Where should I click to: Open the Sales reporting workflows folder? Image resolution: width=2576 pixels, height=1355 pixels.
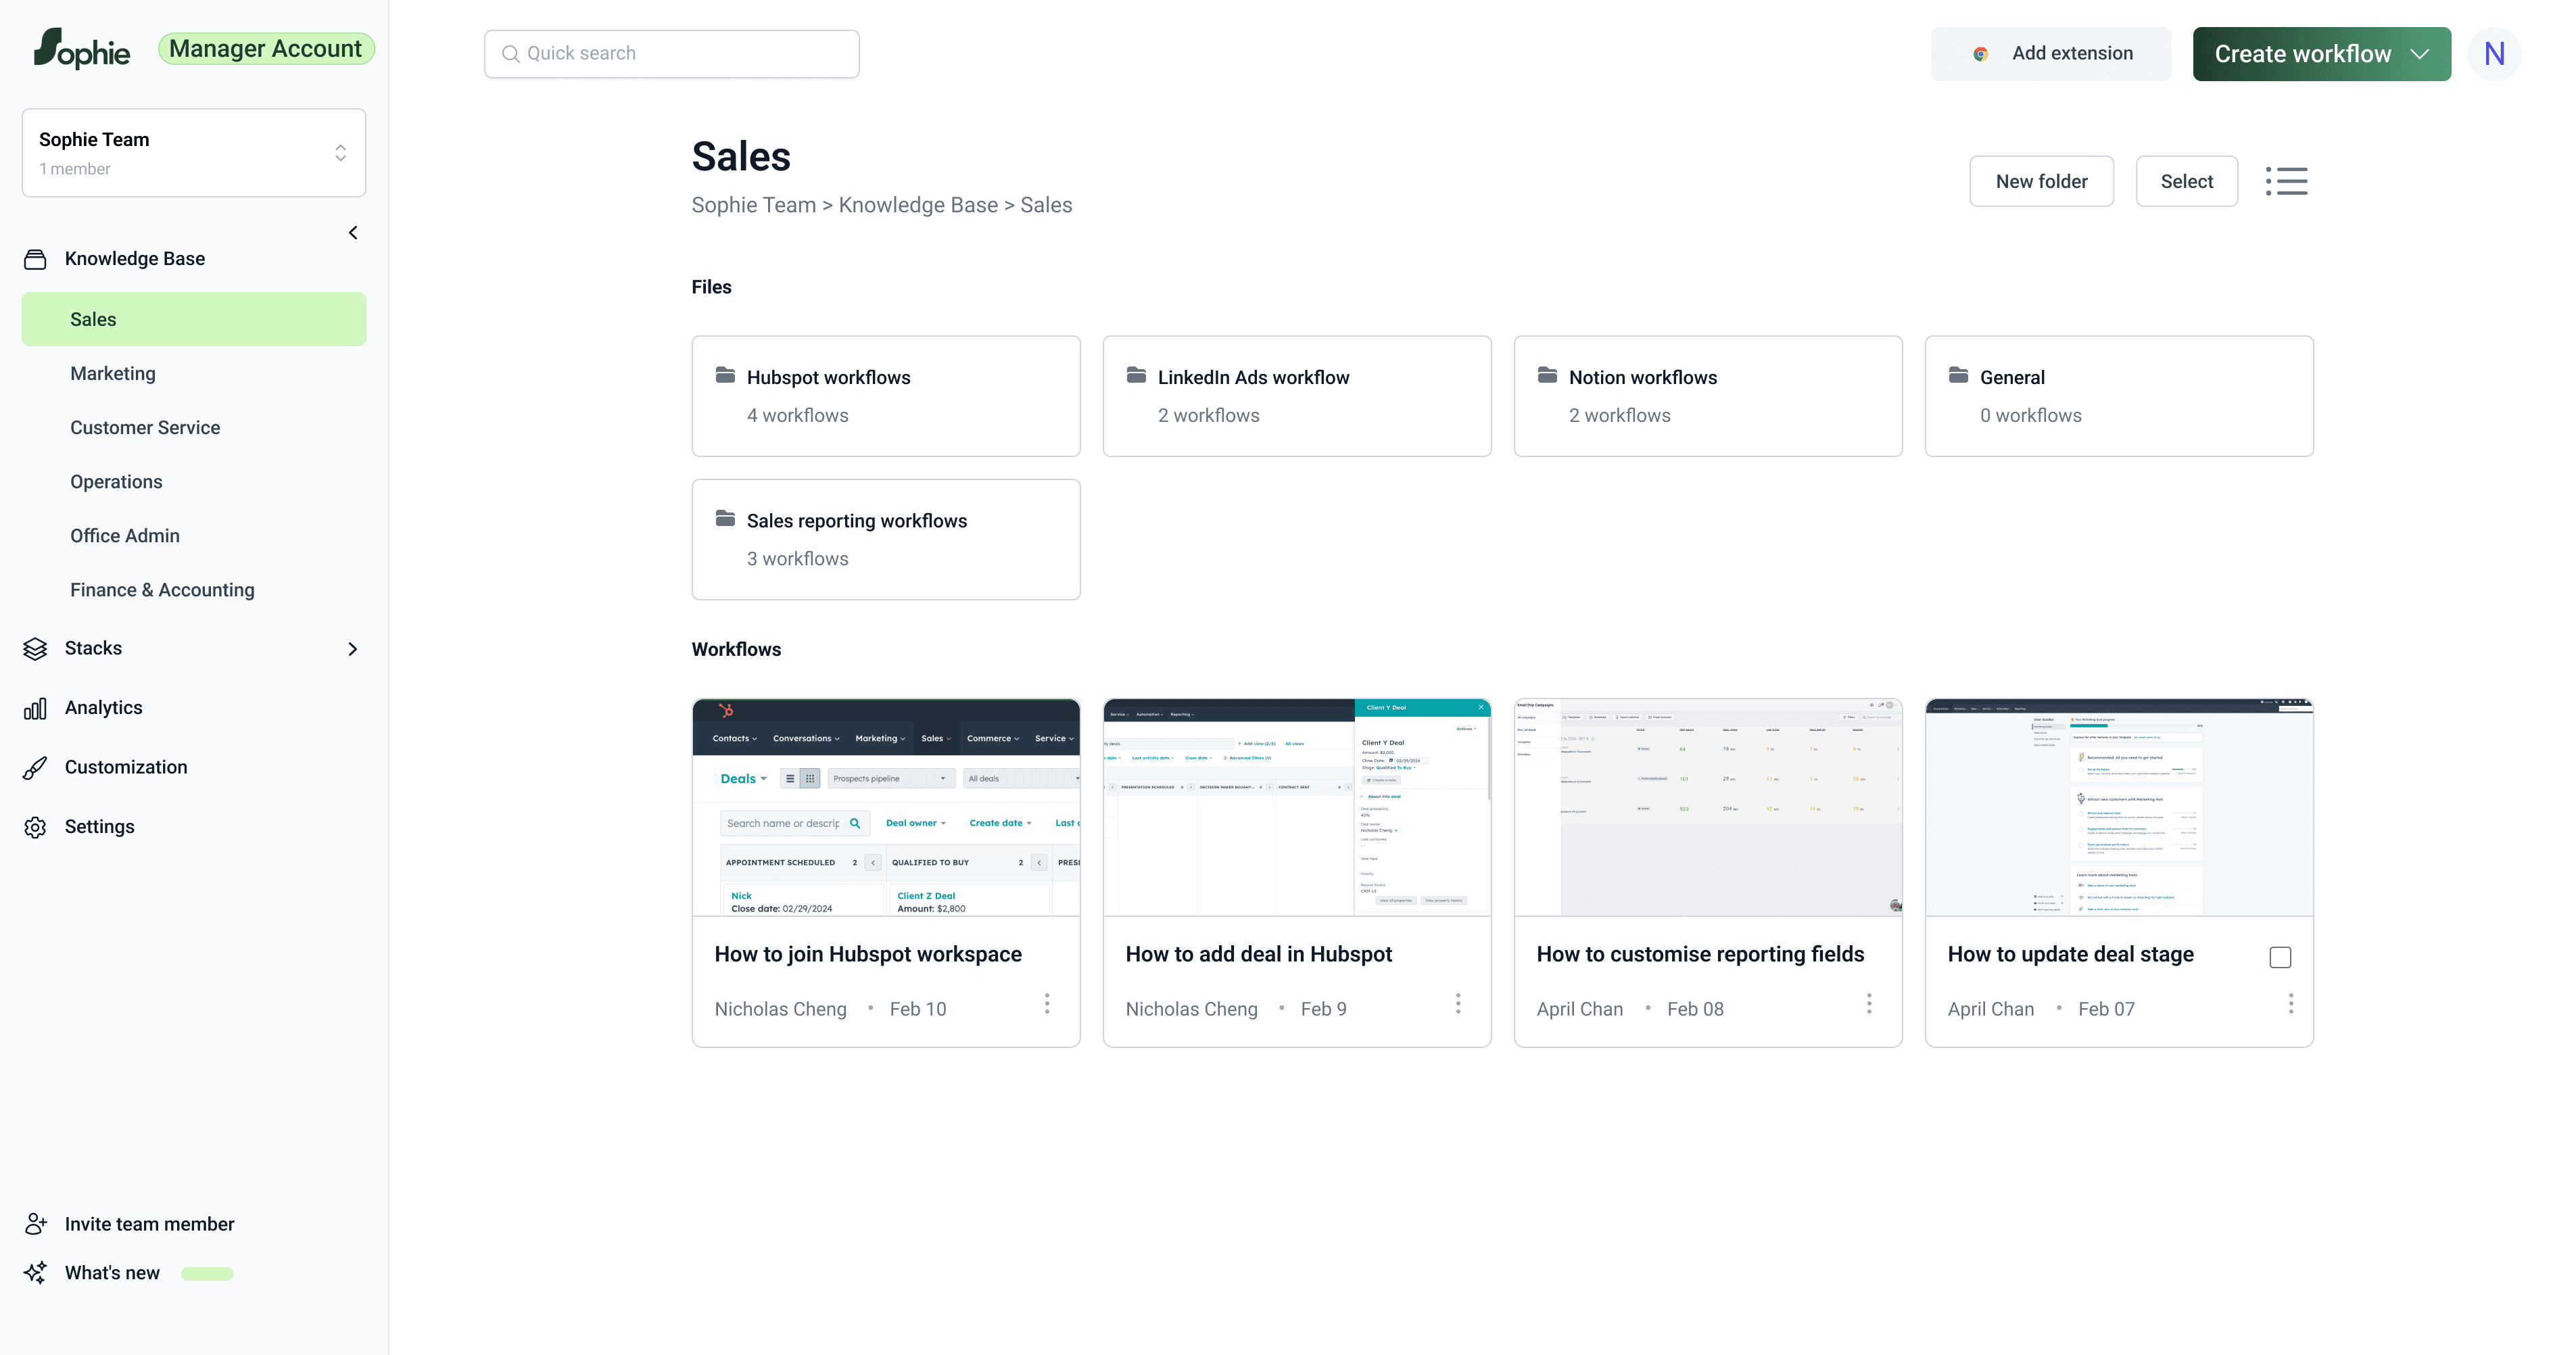886,540
